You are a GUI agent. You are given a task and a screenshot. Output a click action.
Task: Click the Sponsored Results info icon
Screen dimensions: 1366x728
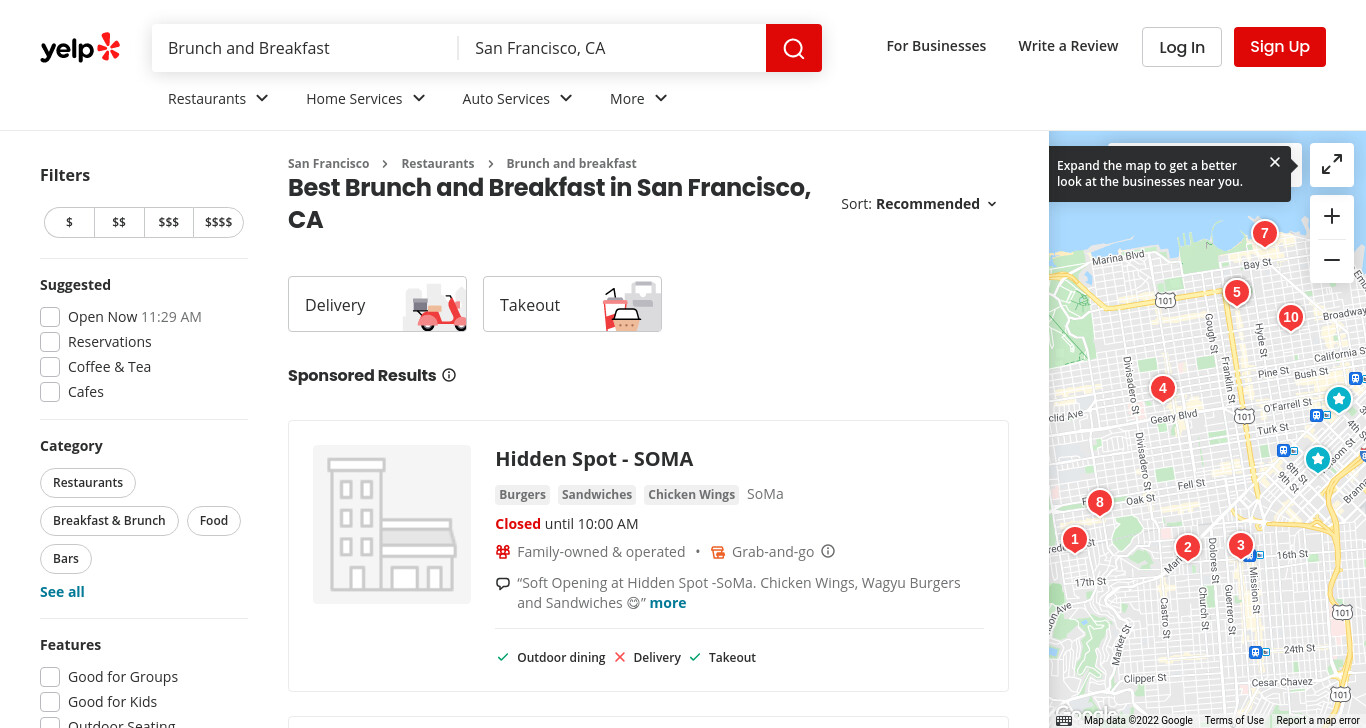pos(449,376)
